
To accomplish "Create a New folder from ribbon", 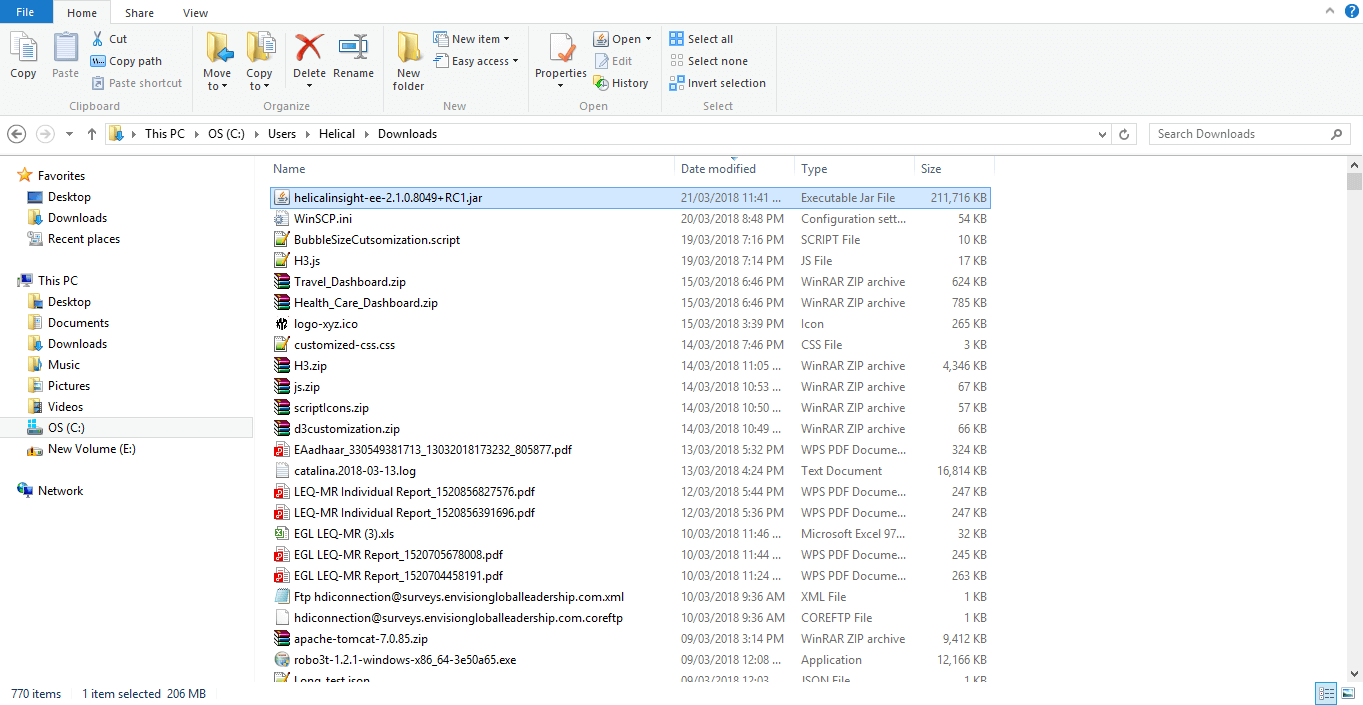I will 408,61.
